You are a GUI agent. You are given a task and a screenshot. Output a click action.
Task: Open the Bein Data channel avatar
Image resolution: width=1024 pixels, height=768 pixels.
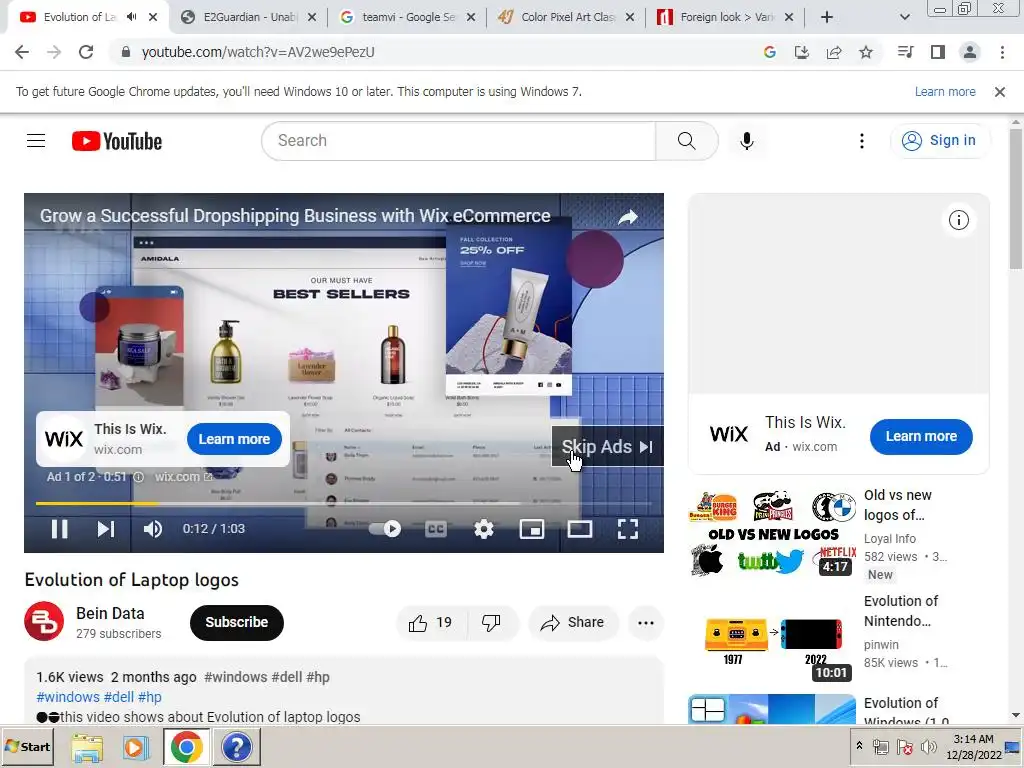44,621
